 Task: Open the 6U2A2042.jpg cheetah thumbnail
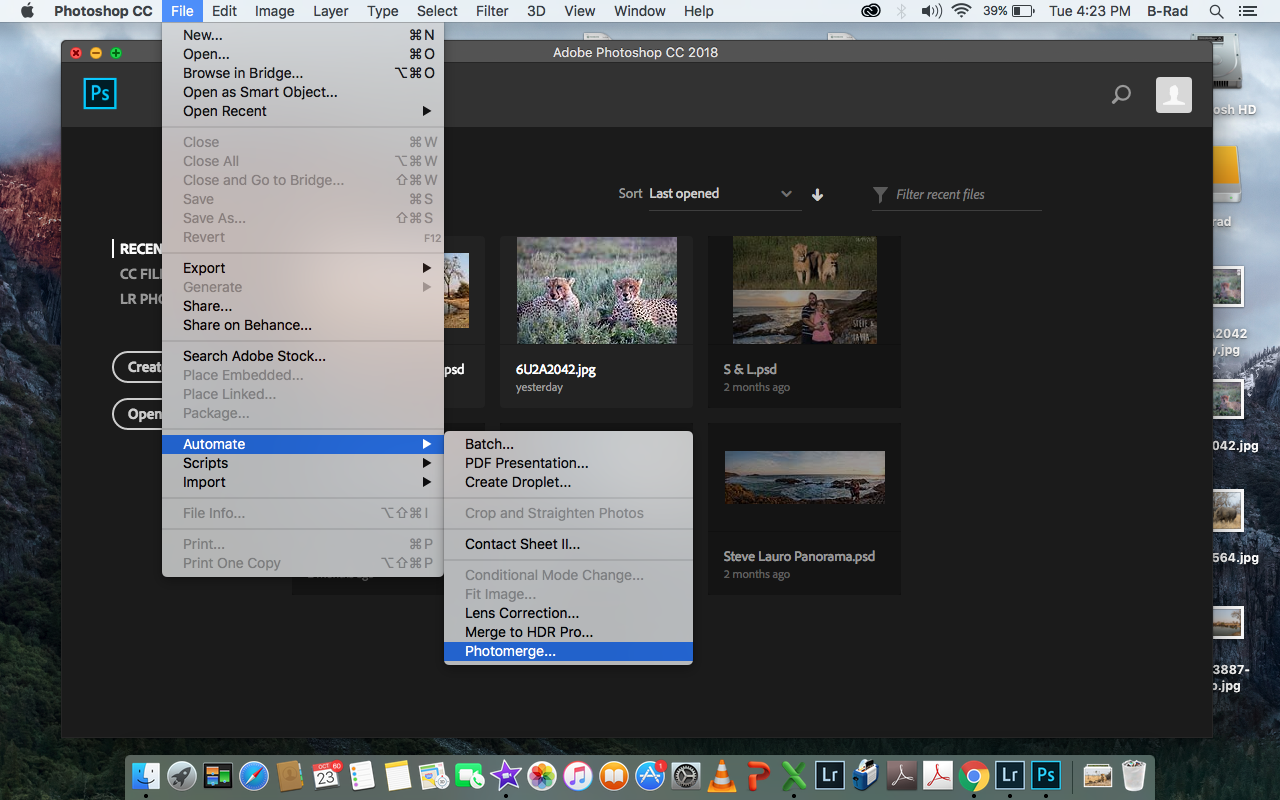(597, 291)
